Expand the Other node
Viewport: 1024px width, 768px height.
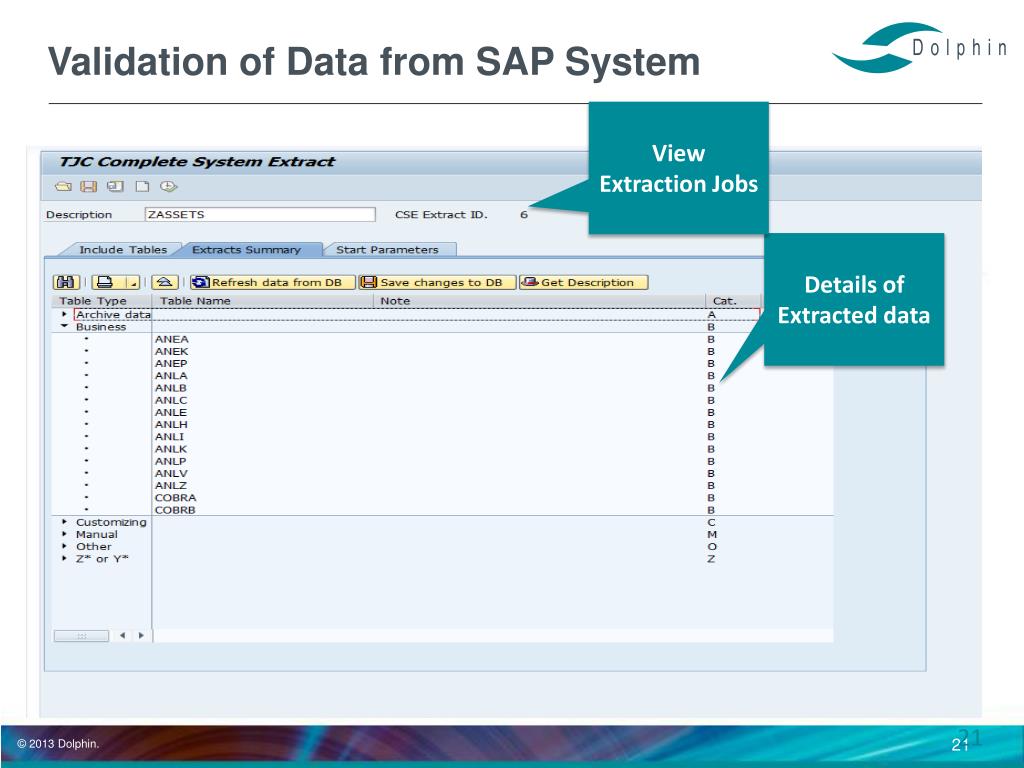[64, 546]
